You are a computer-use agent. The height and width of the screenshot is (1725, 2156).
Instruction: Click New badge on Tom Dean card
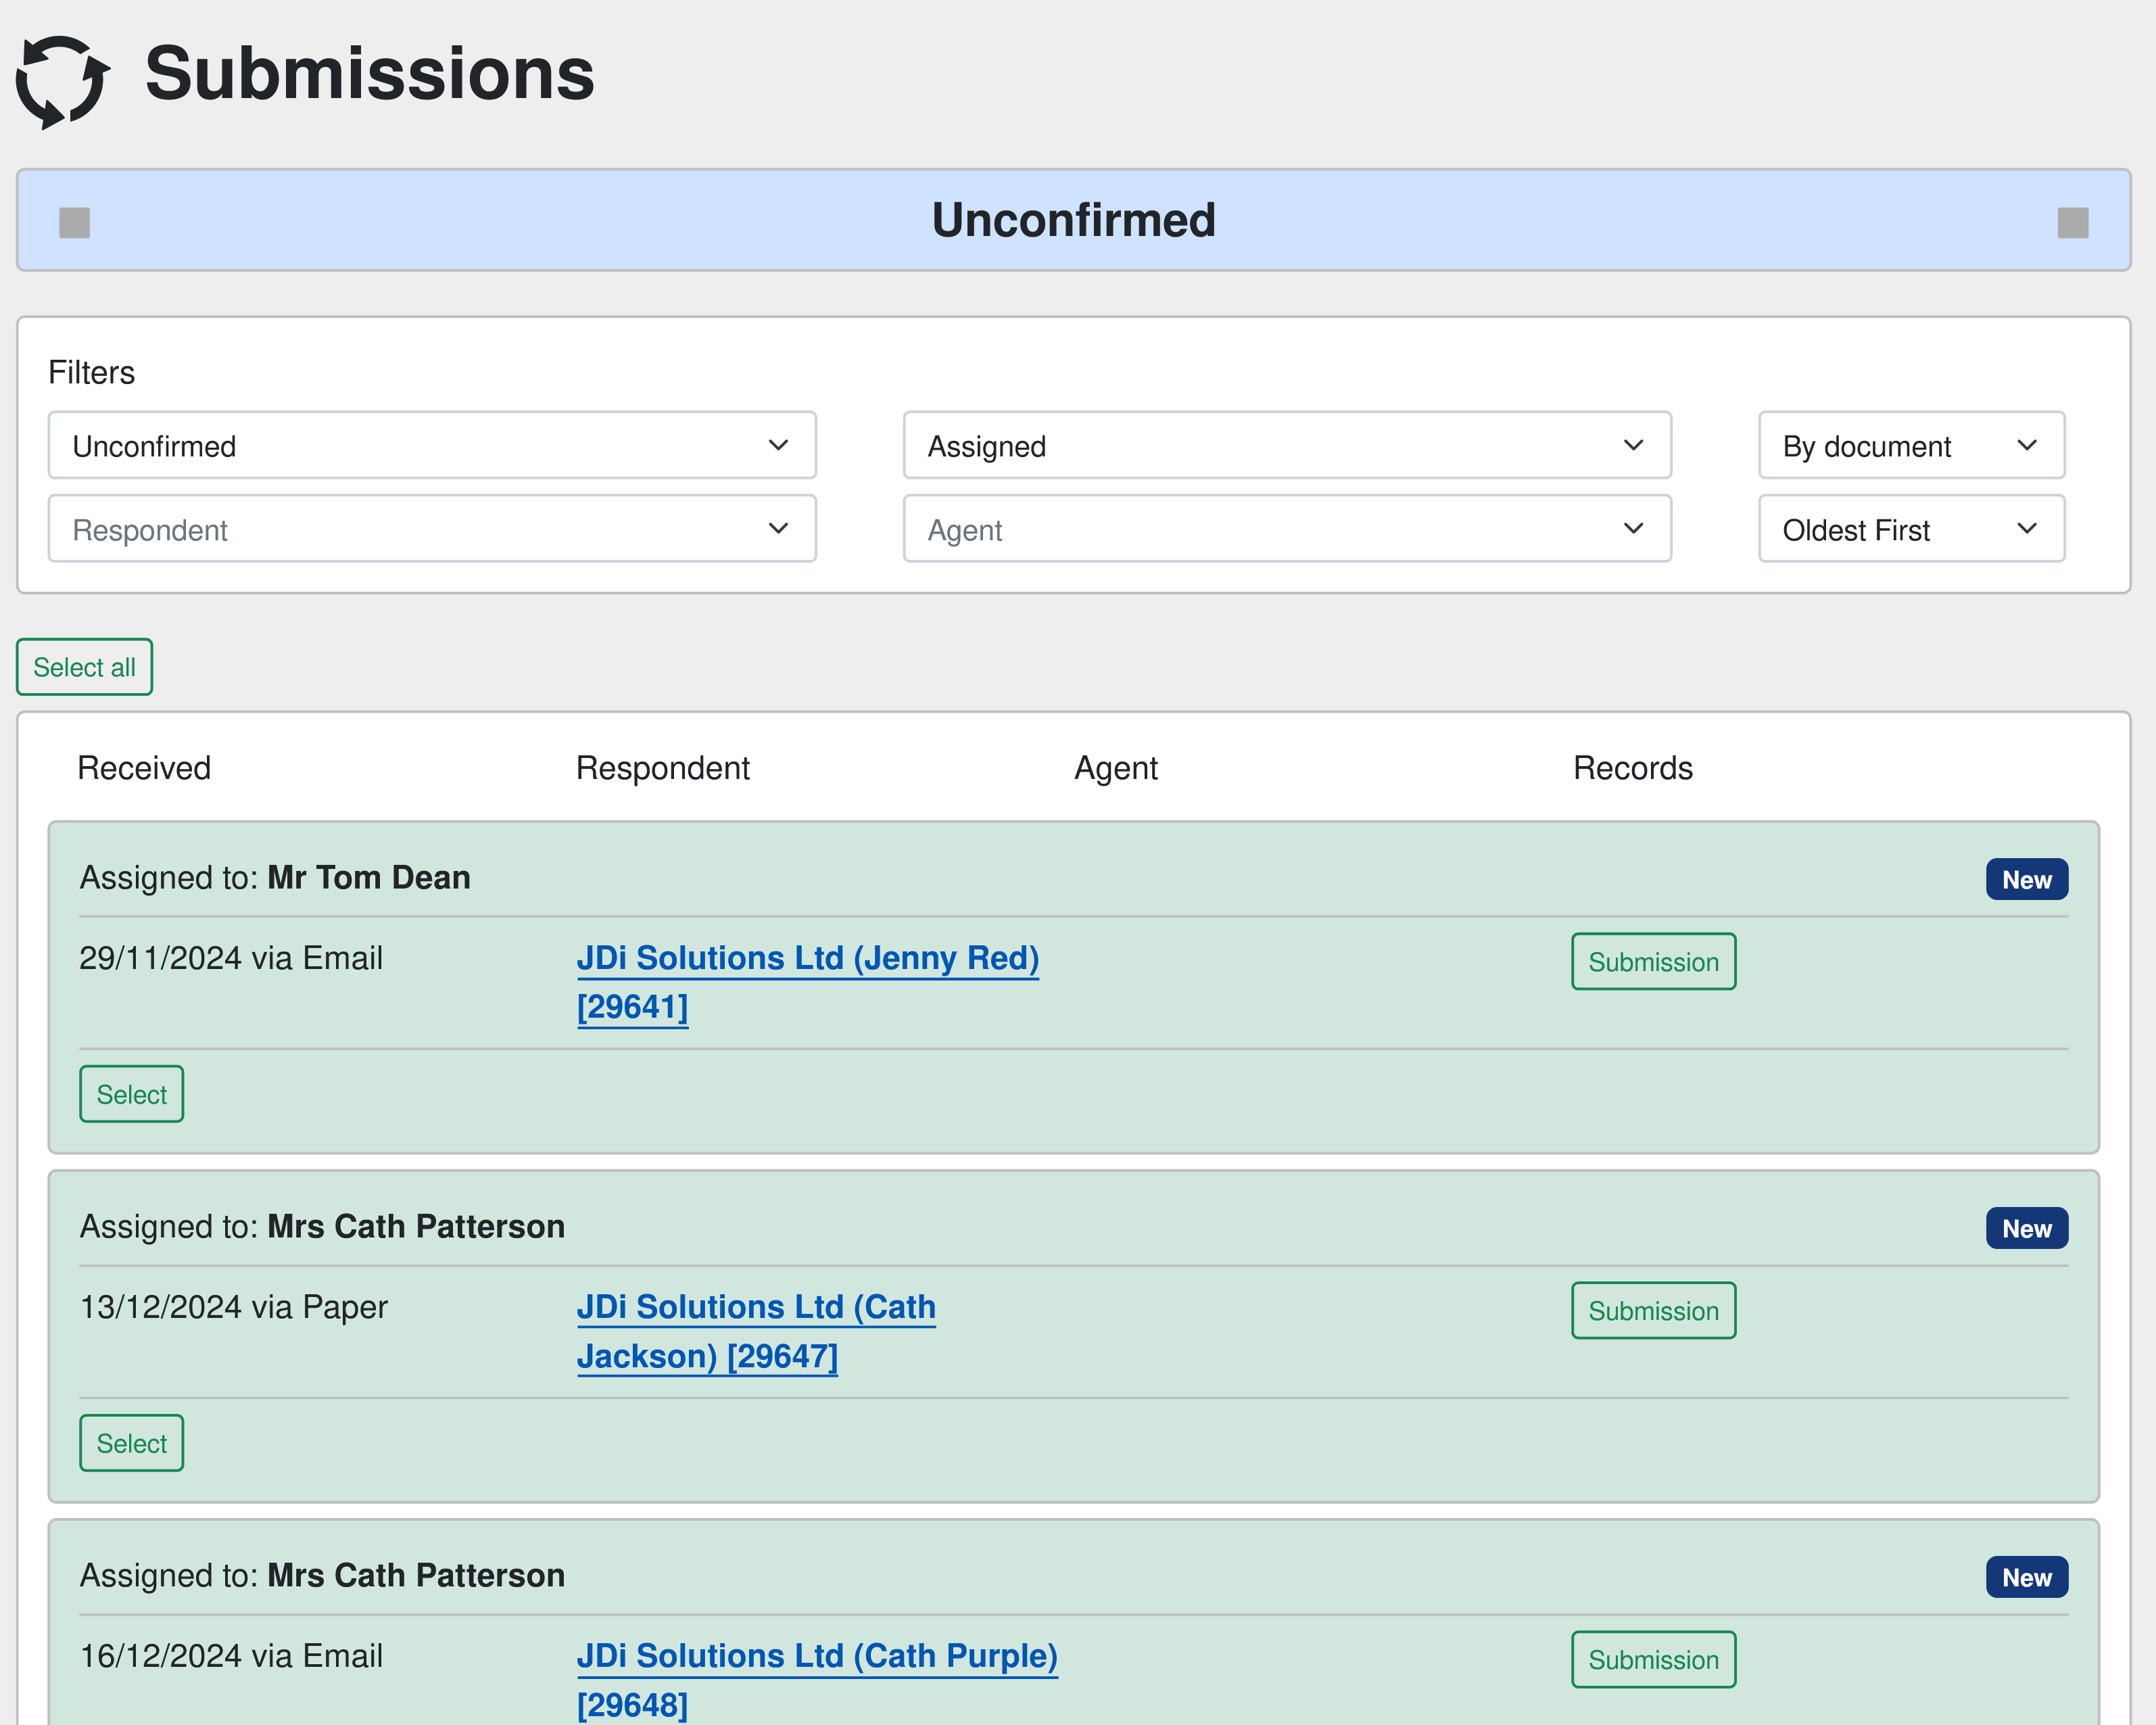point(2026,880)
